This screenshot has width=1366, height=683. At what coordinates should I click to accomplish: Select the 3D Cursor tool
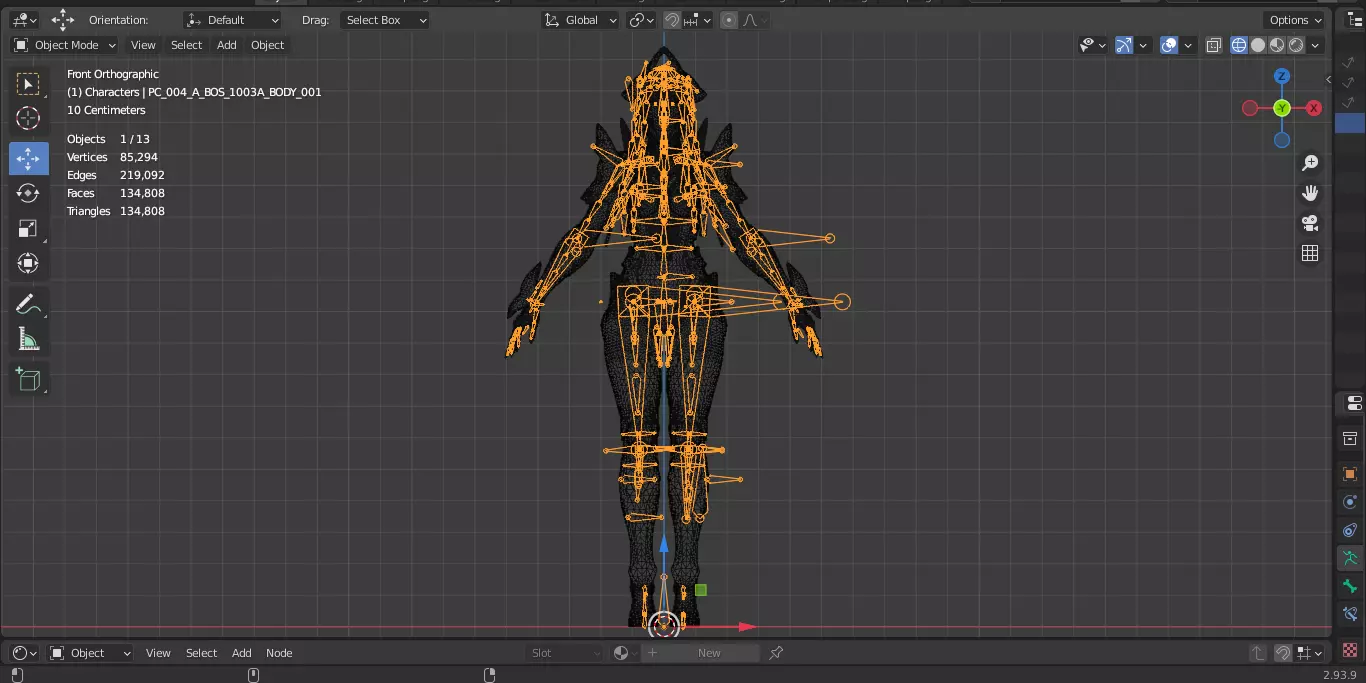pos(28,119)
